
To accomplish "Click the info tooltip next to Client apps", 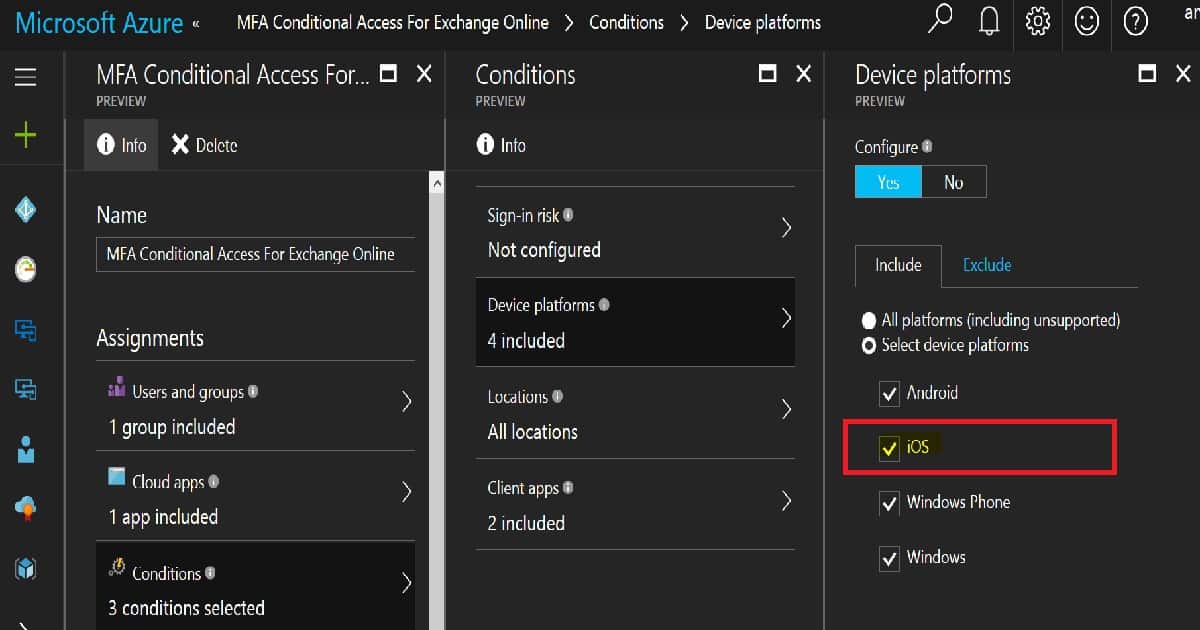I will (568, 488).
